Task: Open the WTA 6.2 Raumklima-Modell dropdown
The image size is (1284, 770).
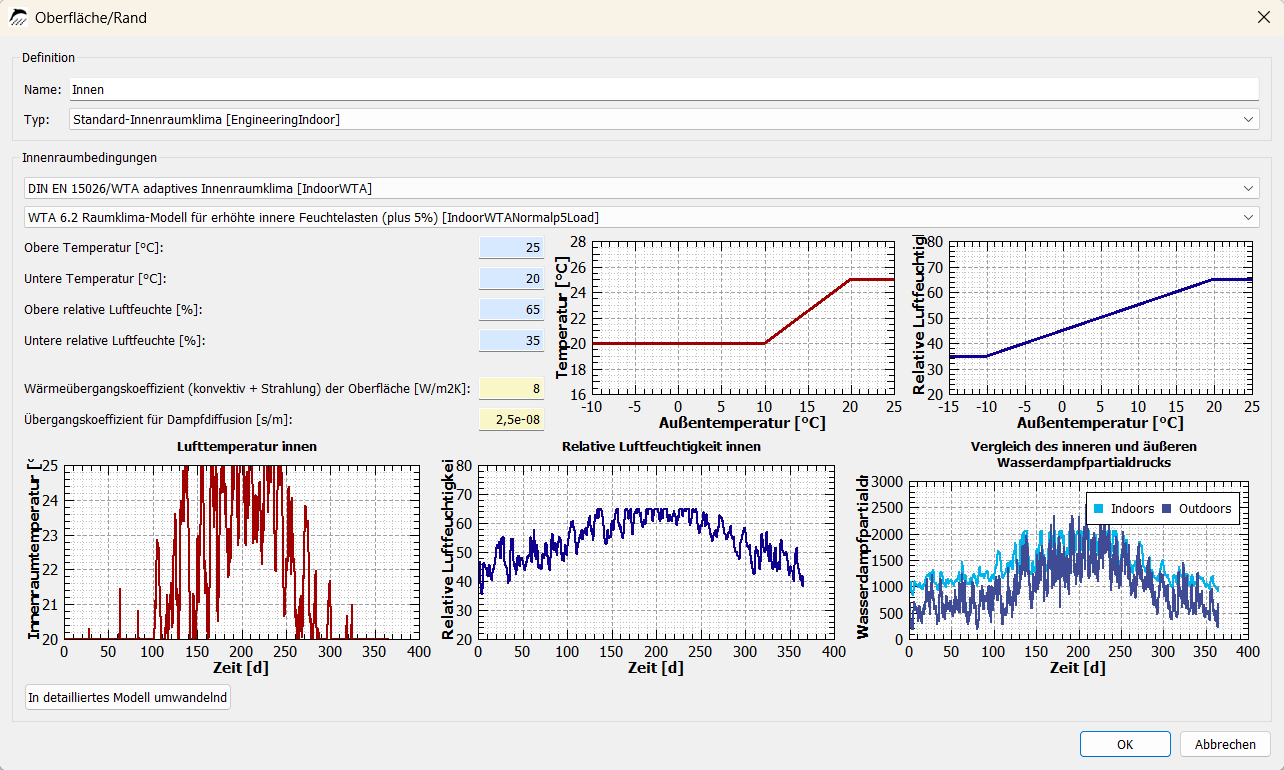Action: pos(641,217)
